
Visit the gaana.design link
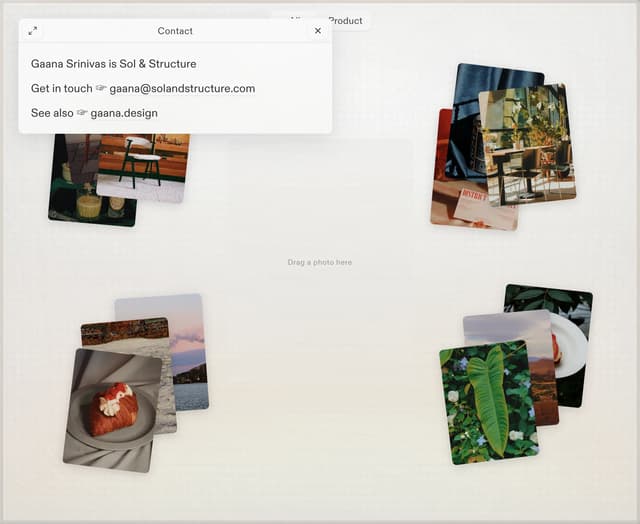tap(124, 113)
